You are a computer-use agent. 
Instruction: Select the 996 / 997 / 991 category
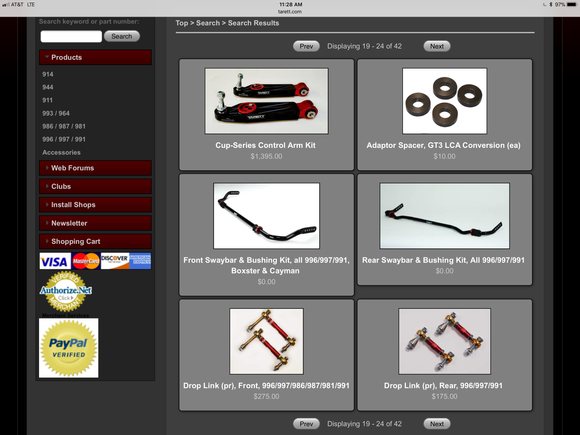pos(64,139)
